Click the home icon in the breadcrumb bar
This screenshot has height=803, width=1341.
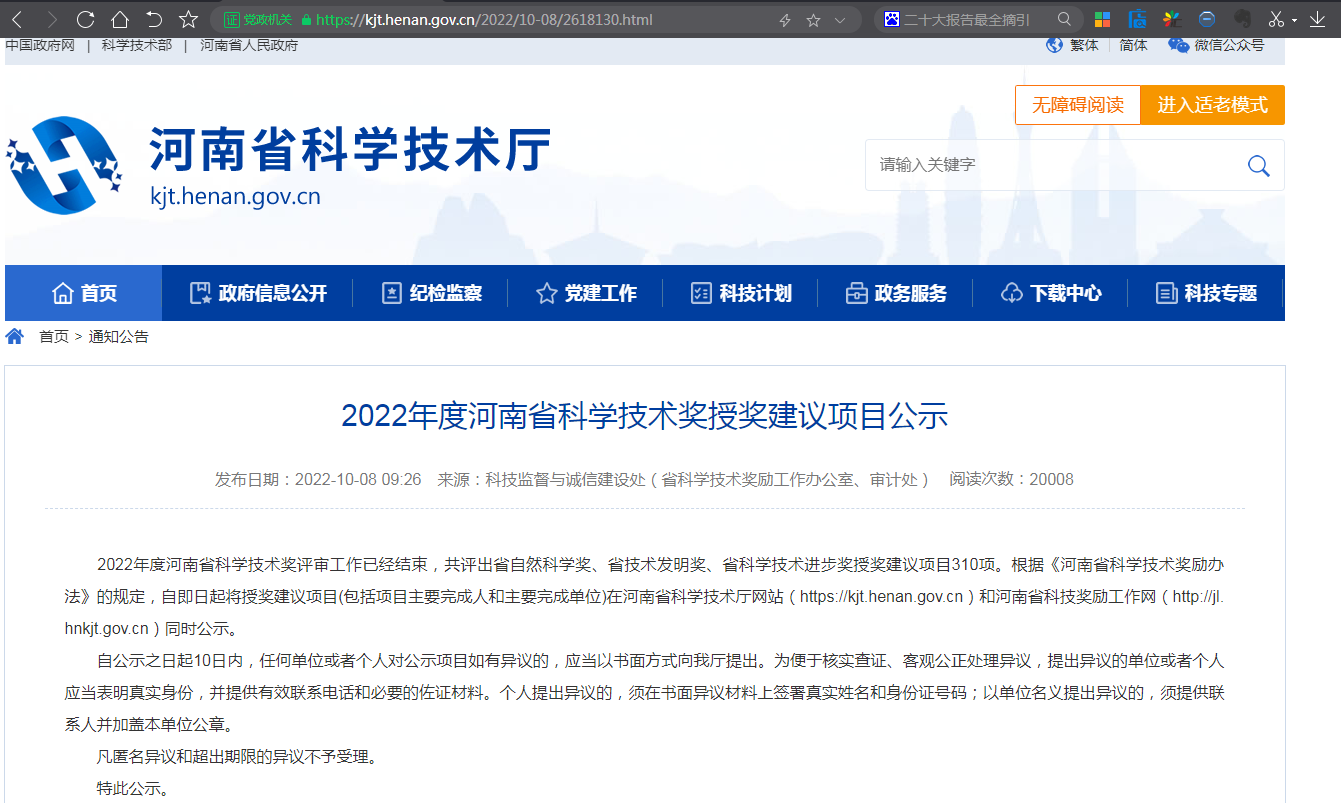(14, 336)
